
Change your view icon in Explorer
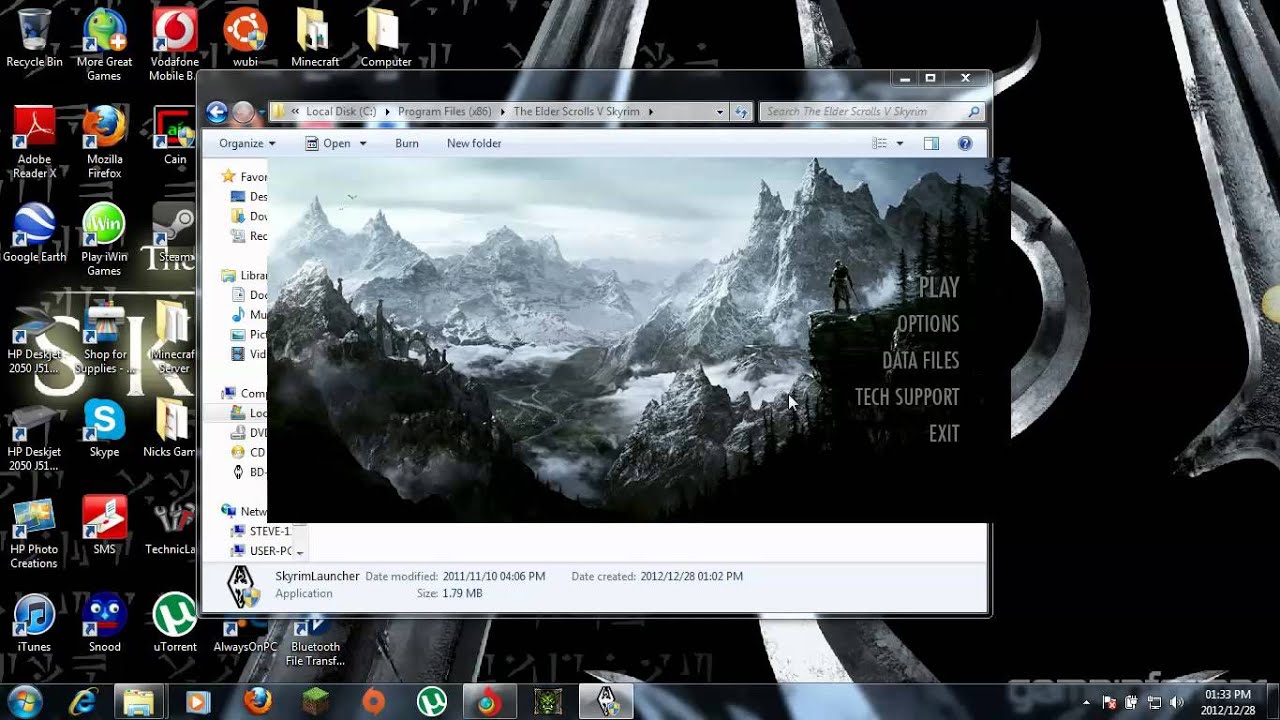pos(880,144)
